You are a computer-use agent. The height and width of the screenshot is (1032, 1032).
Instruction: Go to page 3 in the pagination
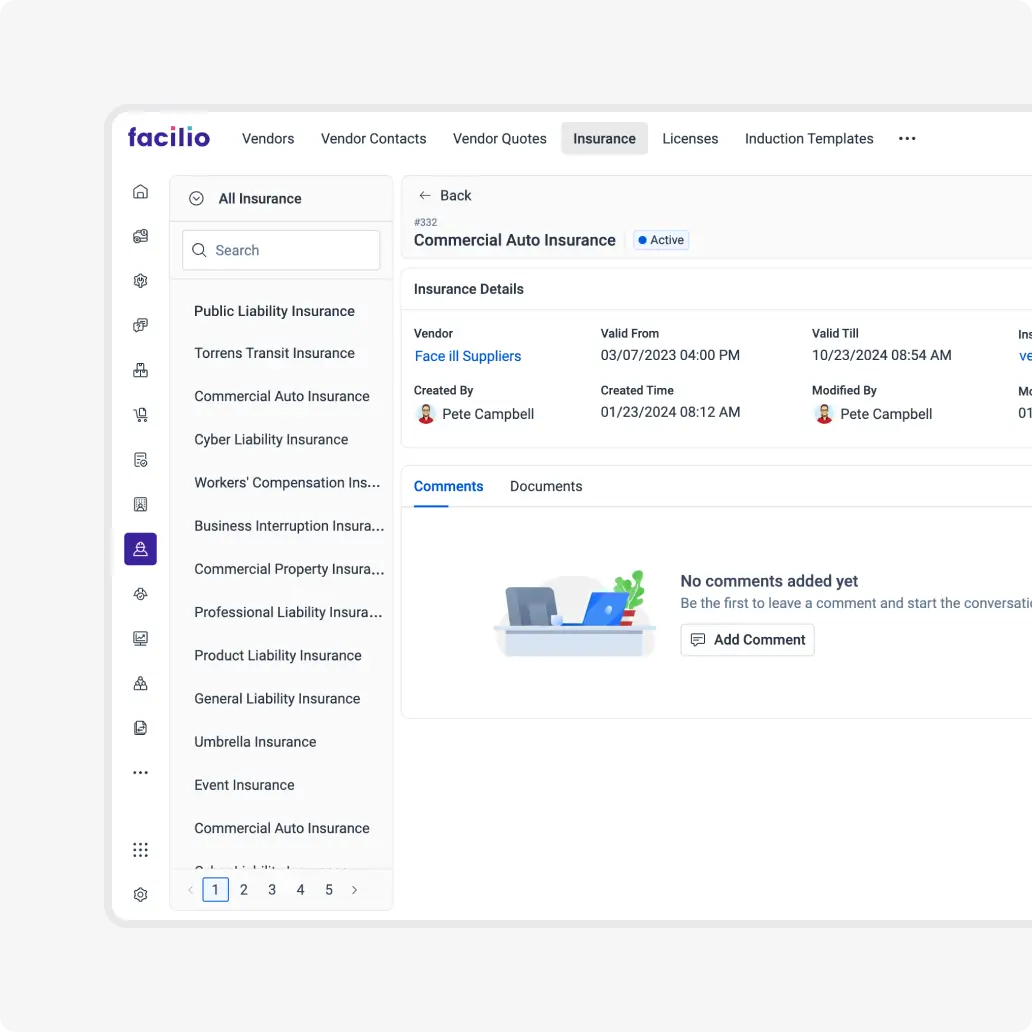coord(271,889)
